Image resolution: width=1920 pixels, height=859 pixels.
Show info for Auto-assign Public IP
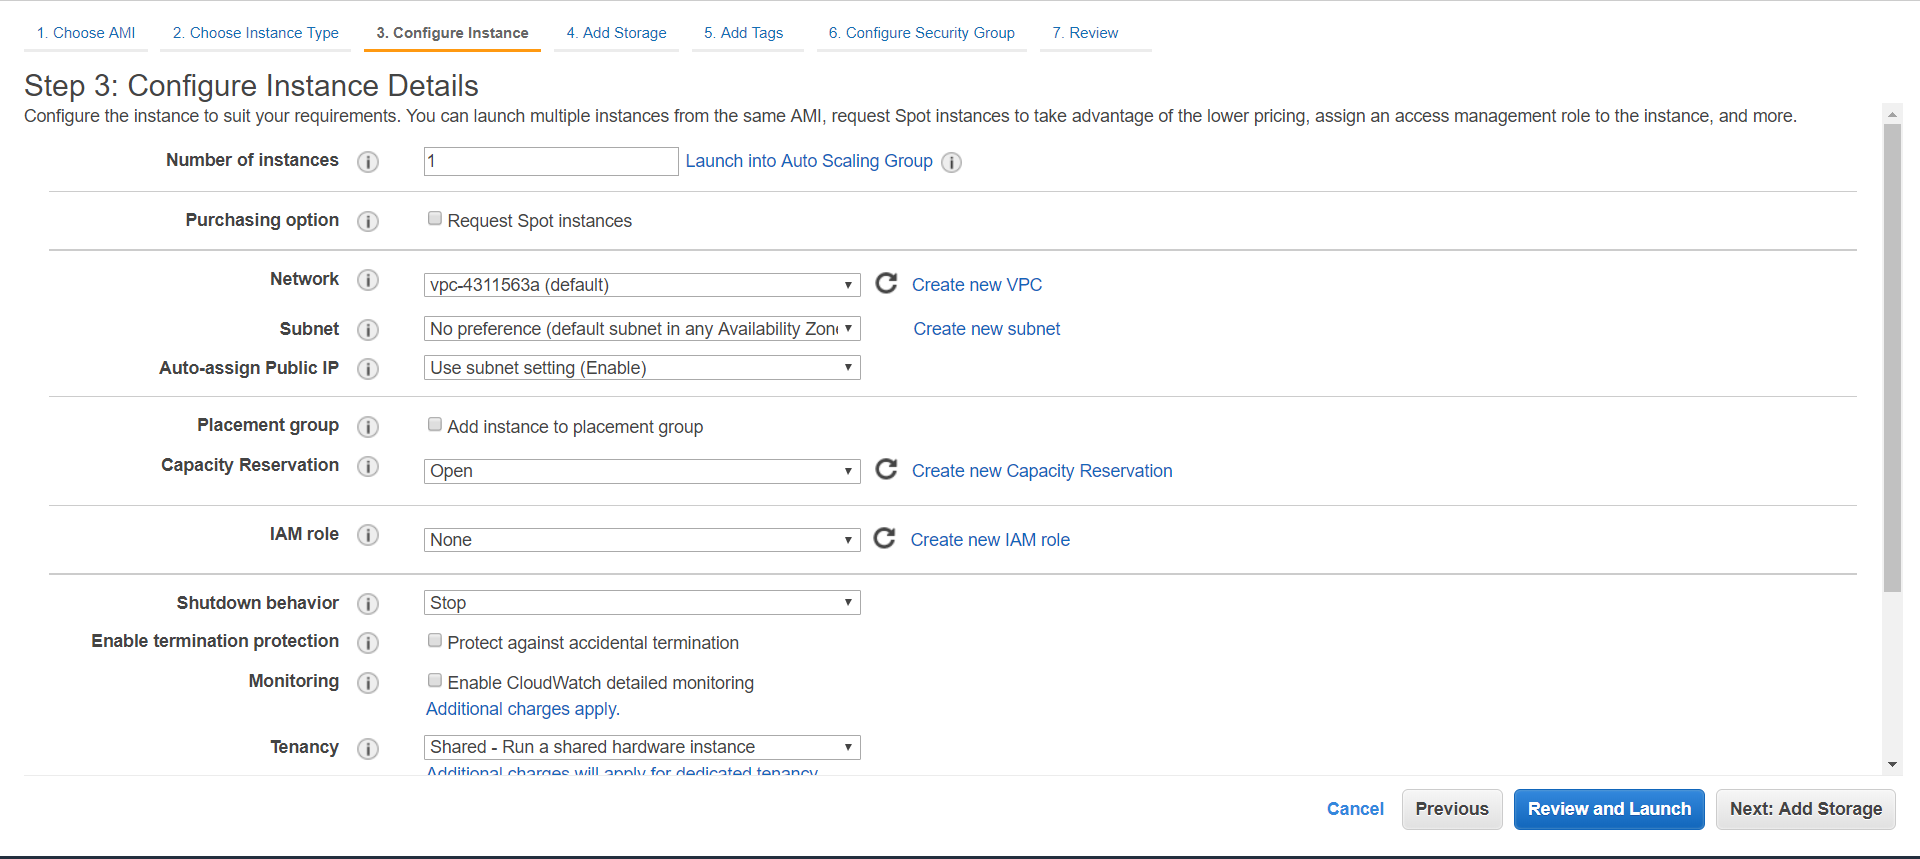click(368, 369)
